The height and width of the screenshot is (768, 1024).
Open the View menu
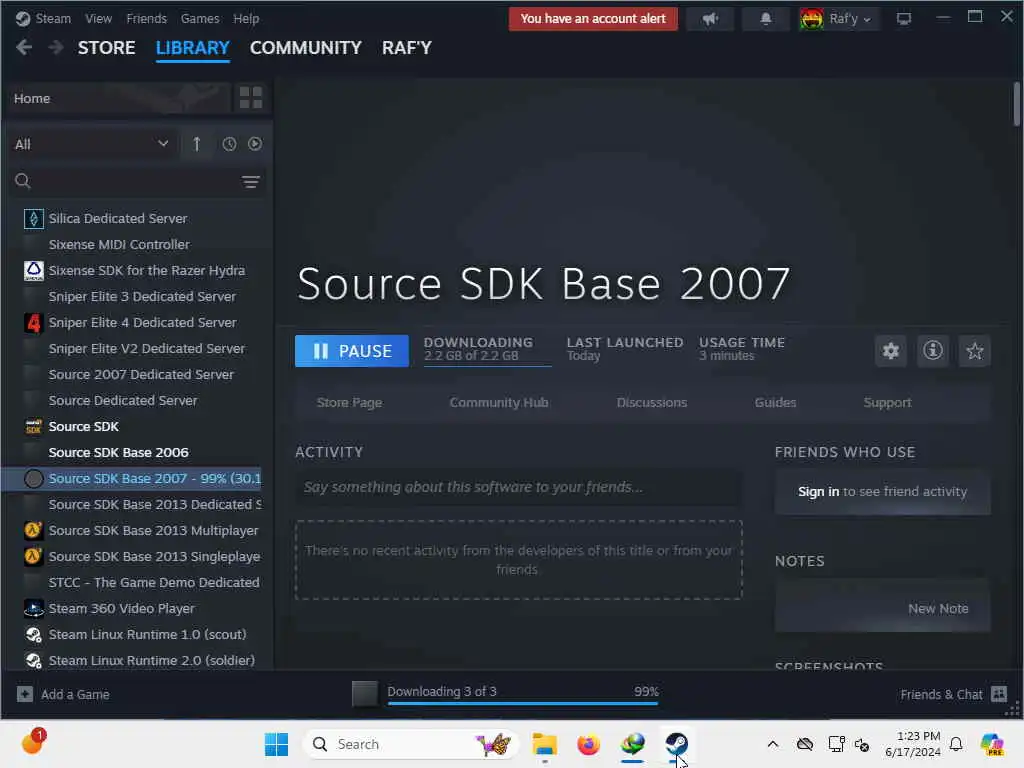point(99,18)
